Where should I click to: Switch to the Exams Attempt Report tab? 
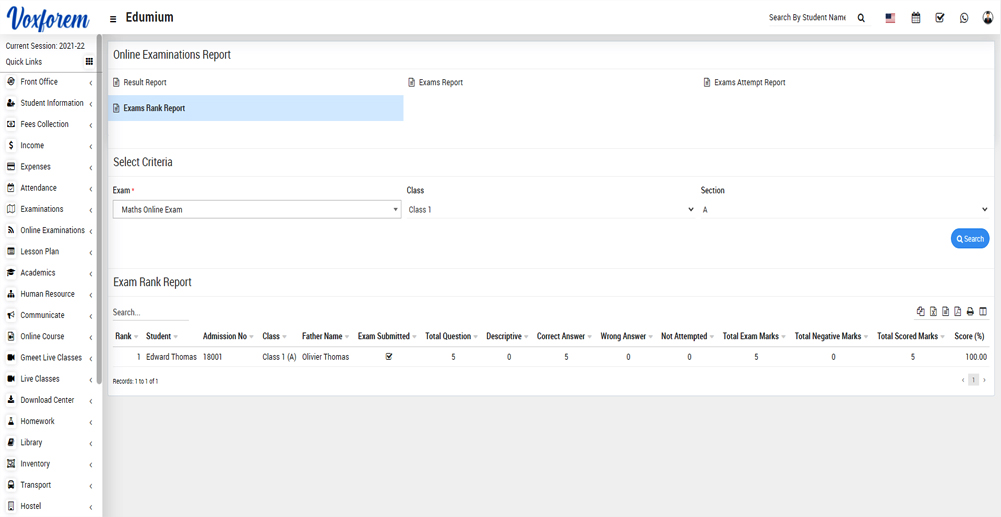click(749, 83)
